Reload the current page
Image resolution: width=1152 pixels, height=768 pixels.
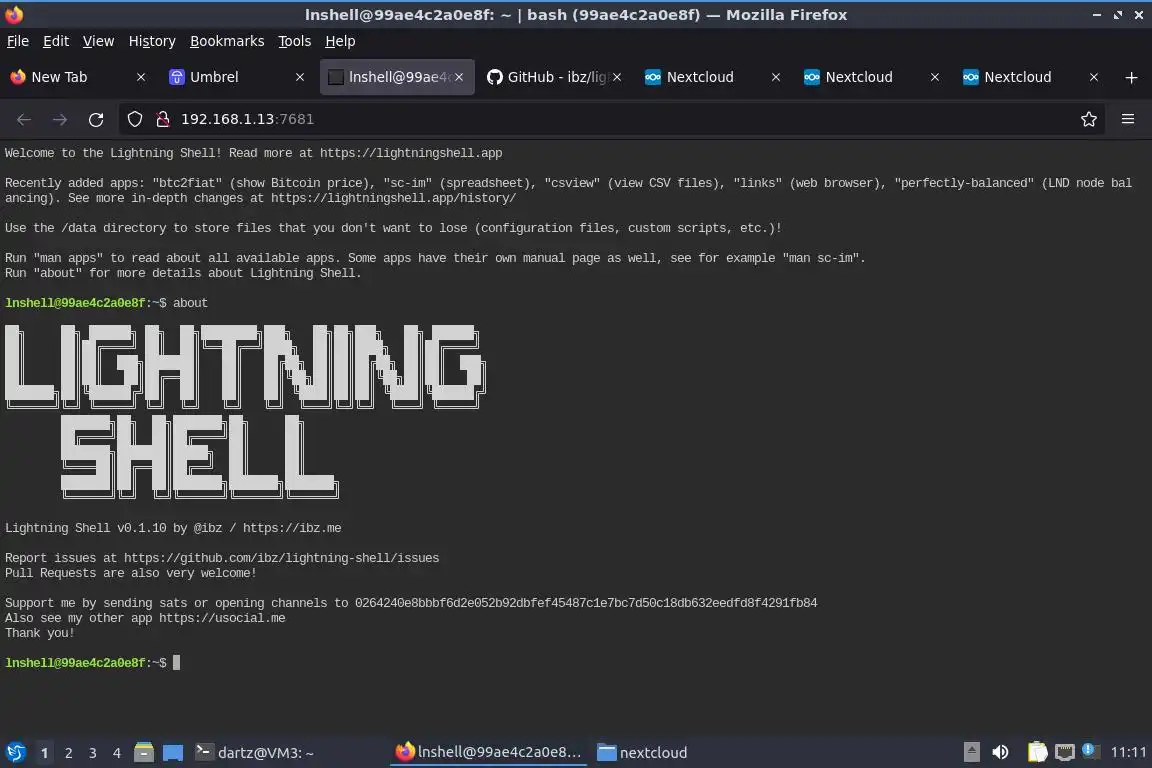click(x=96, y=119)
